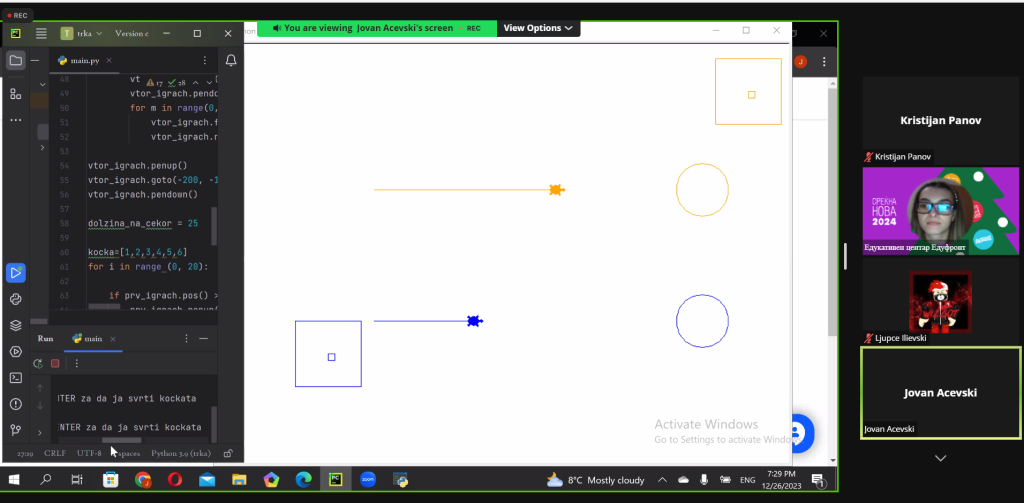Viewport: 1024px width, 503px height.
Task: Open the Python Console tool window
Action: pyautogui.click(x=15, y=299)
